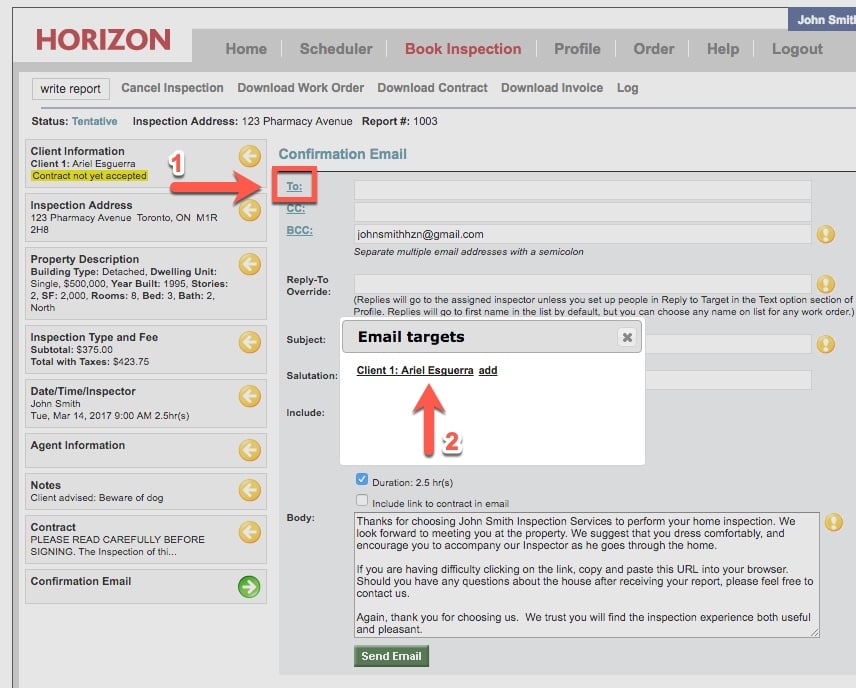Click Download Invoice link
856x688 pixels.
pyautogui.click(x=552, y=88)
